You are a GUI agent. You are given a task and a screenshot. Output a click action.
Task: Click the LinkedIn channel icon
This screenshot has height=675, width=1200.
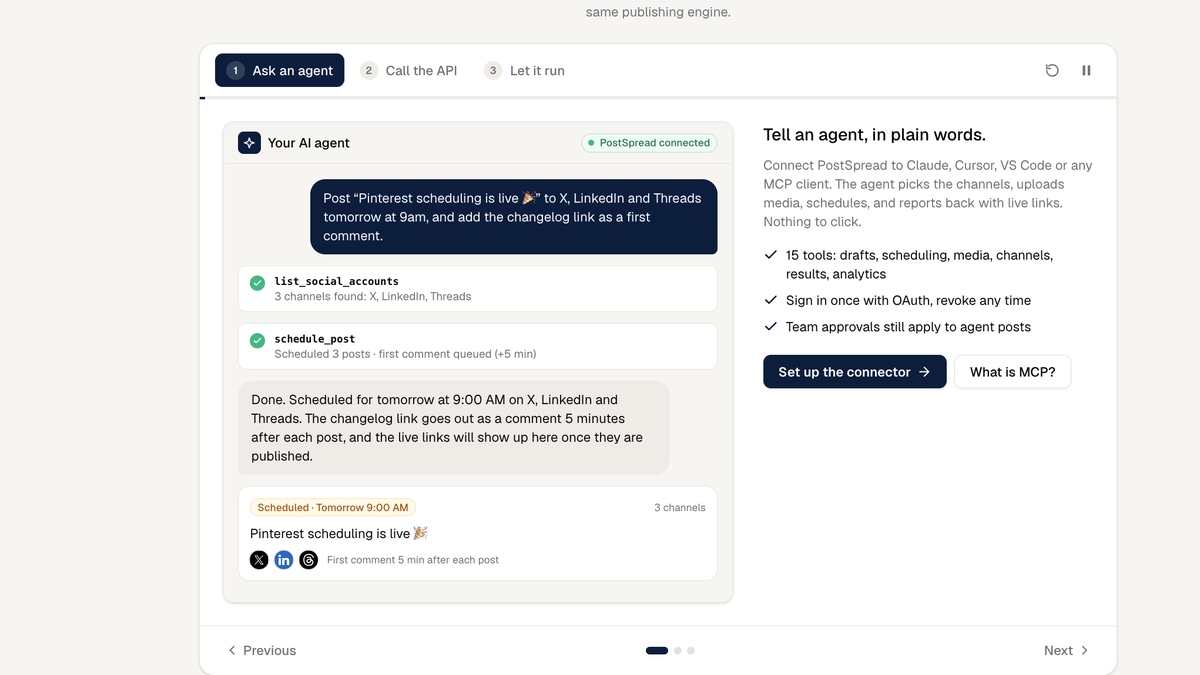click(284, 560)
